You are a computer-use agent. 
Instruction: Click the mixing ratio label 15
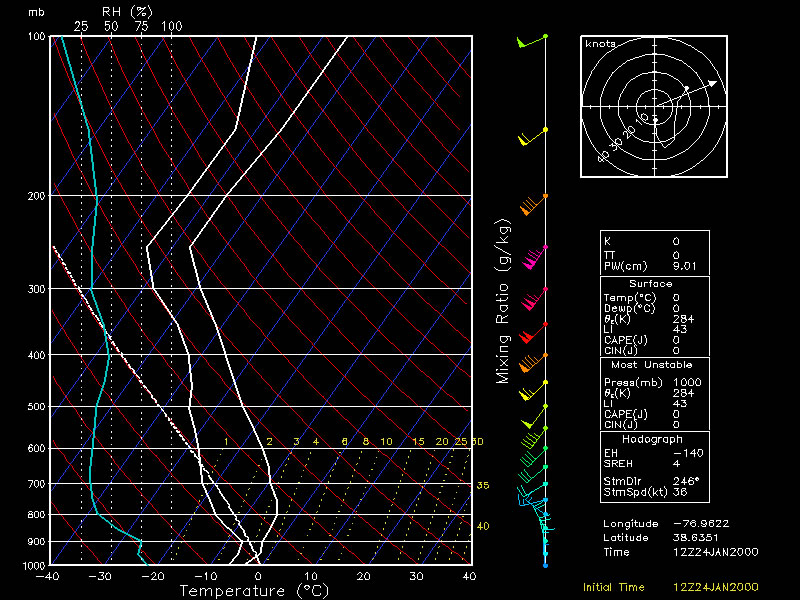pos(418,442)
